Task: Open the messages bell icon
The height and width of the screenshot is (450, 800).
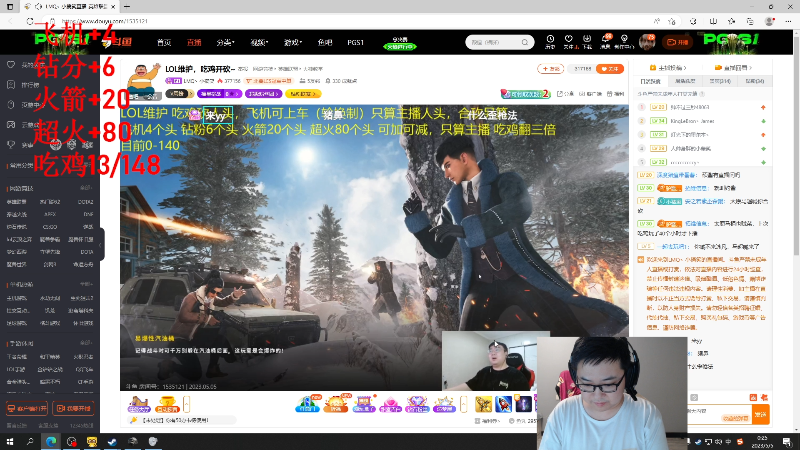Action: pyautogui.click(x=605, y=42)
